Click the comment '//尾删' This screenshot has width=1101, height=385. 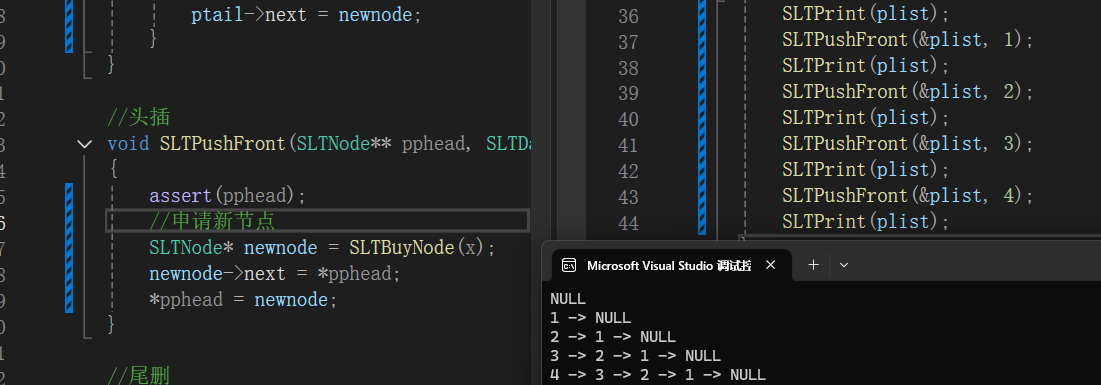click(x=138, y=376)
